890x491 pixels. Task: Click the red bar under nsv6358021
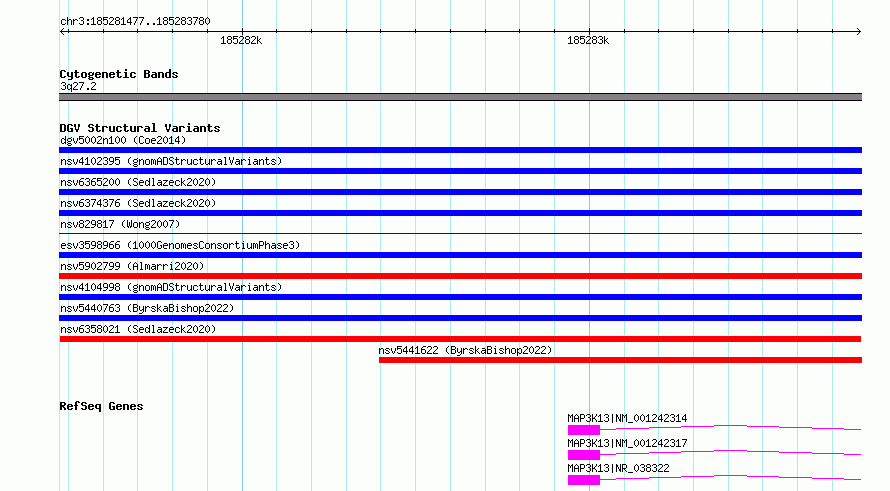[x=460, y=339]
